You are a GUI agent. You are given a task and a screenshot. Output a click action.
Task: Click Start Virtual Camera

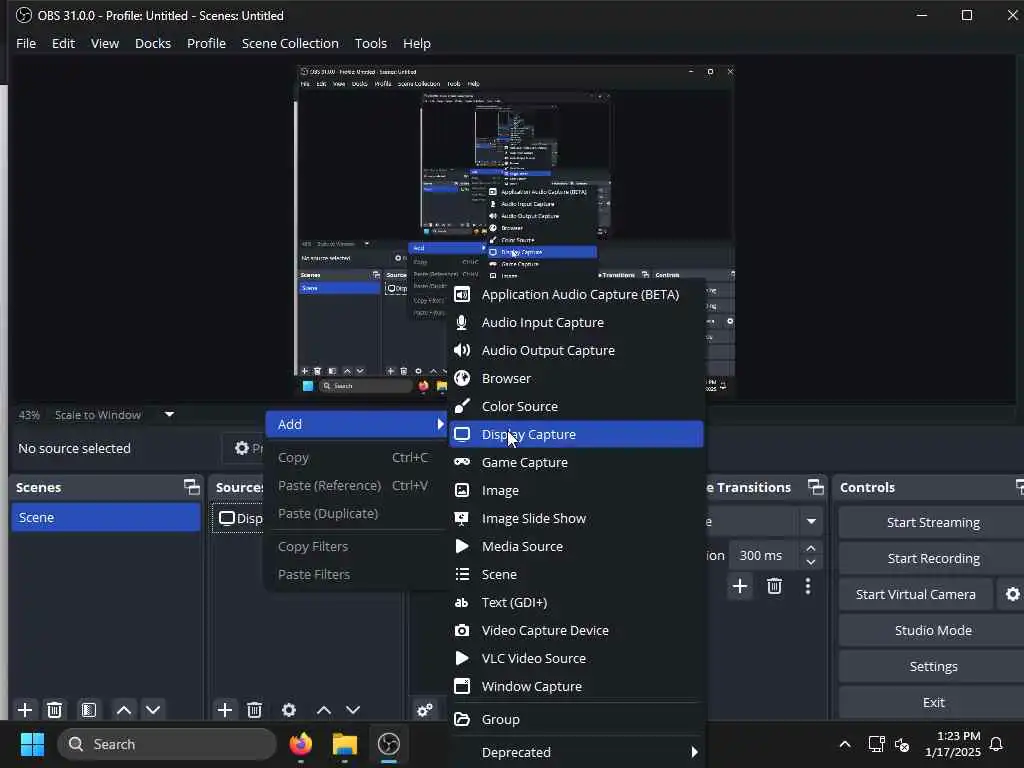tap(916, 594)
